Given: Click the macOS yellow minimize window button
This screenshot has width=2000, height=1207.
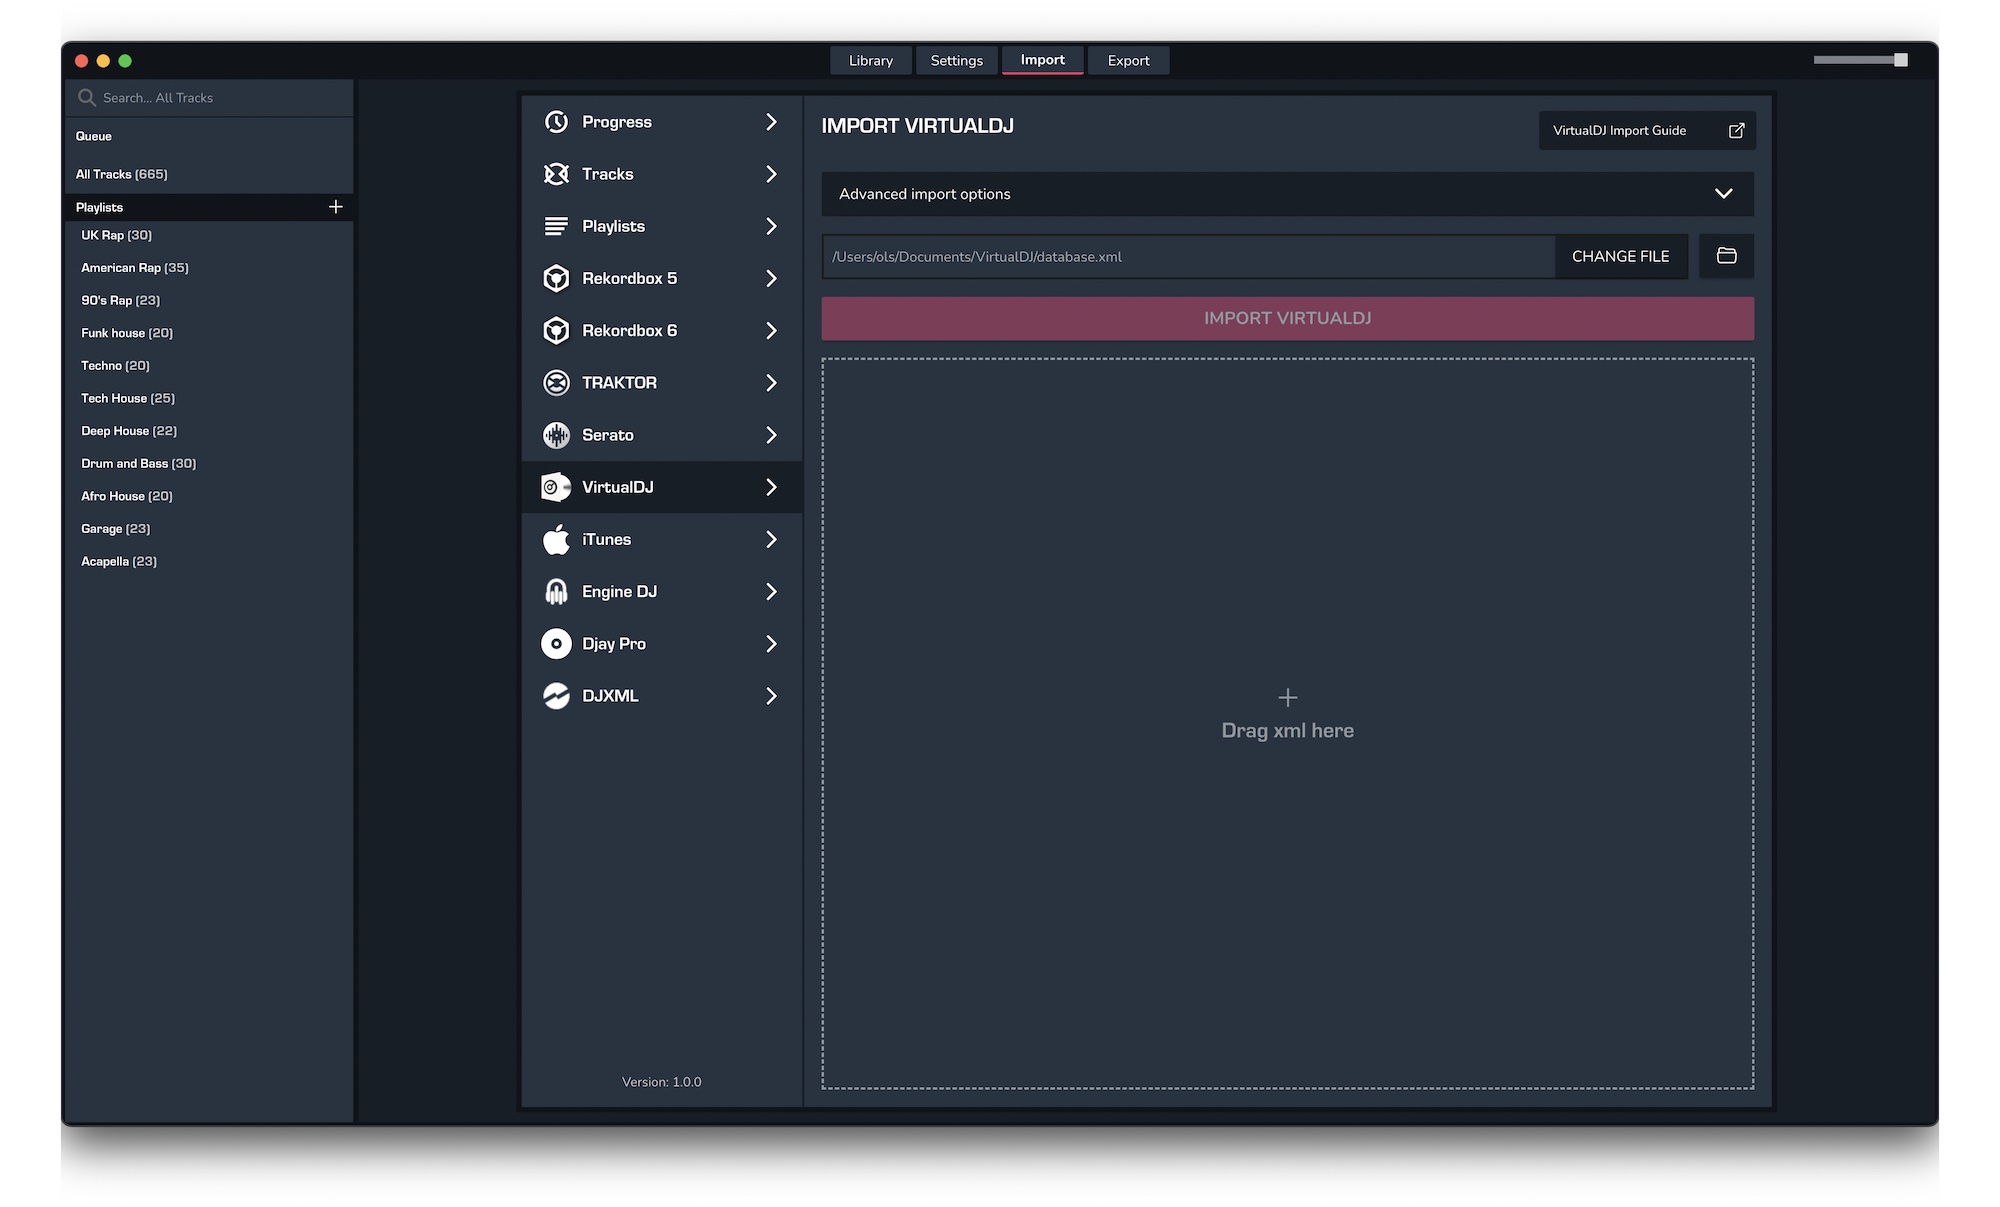Looking at the screenshot, I should click(103, 61).
